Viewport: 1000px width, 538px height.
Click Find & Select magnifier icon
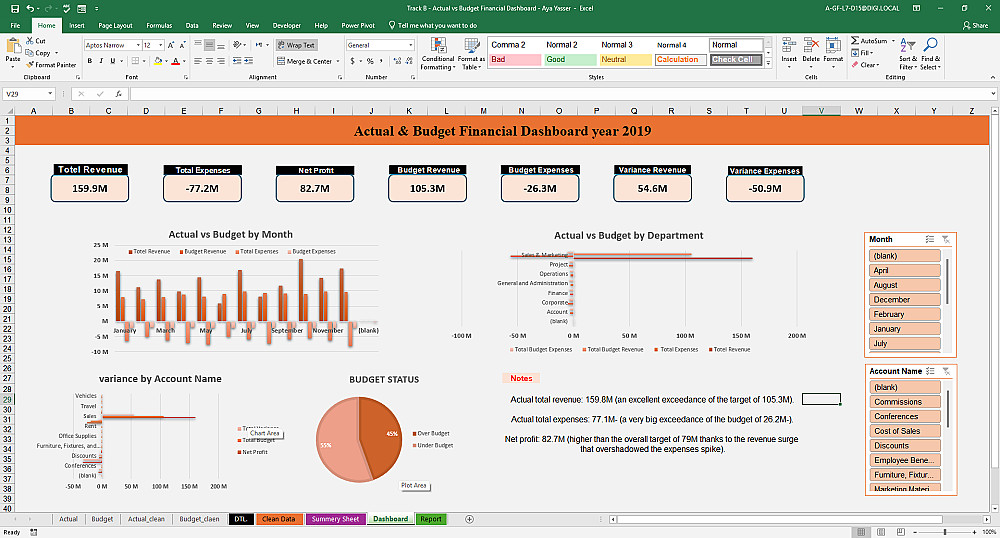click(930, 45)
